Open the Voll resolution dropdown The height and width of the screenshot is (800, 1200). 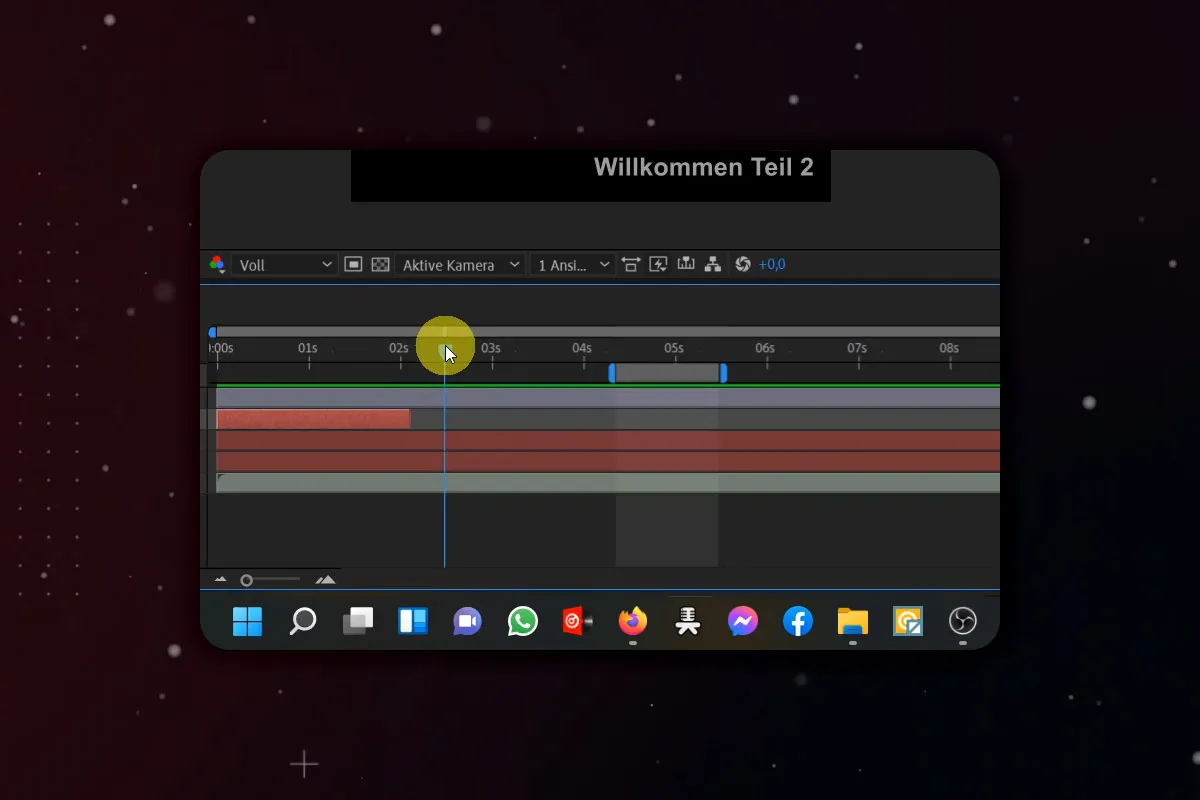click(284, 265)
